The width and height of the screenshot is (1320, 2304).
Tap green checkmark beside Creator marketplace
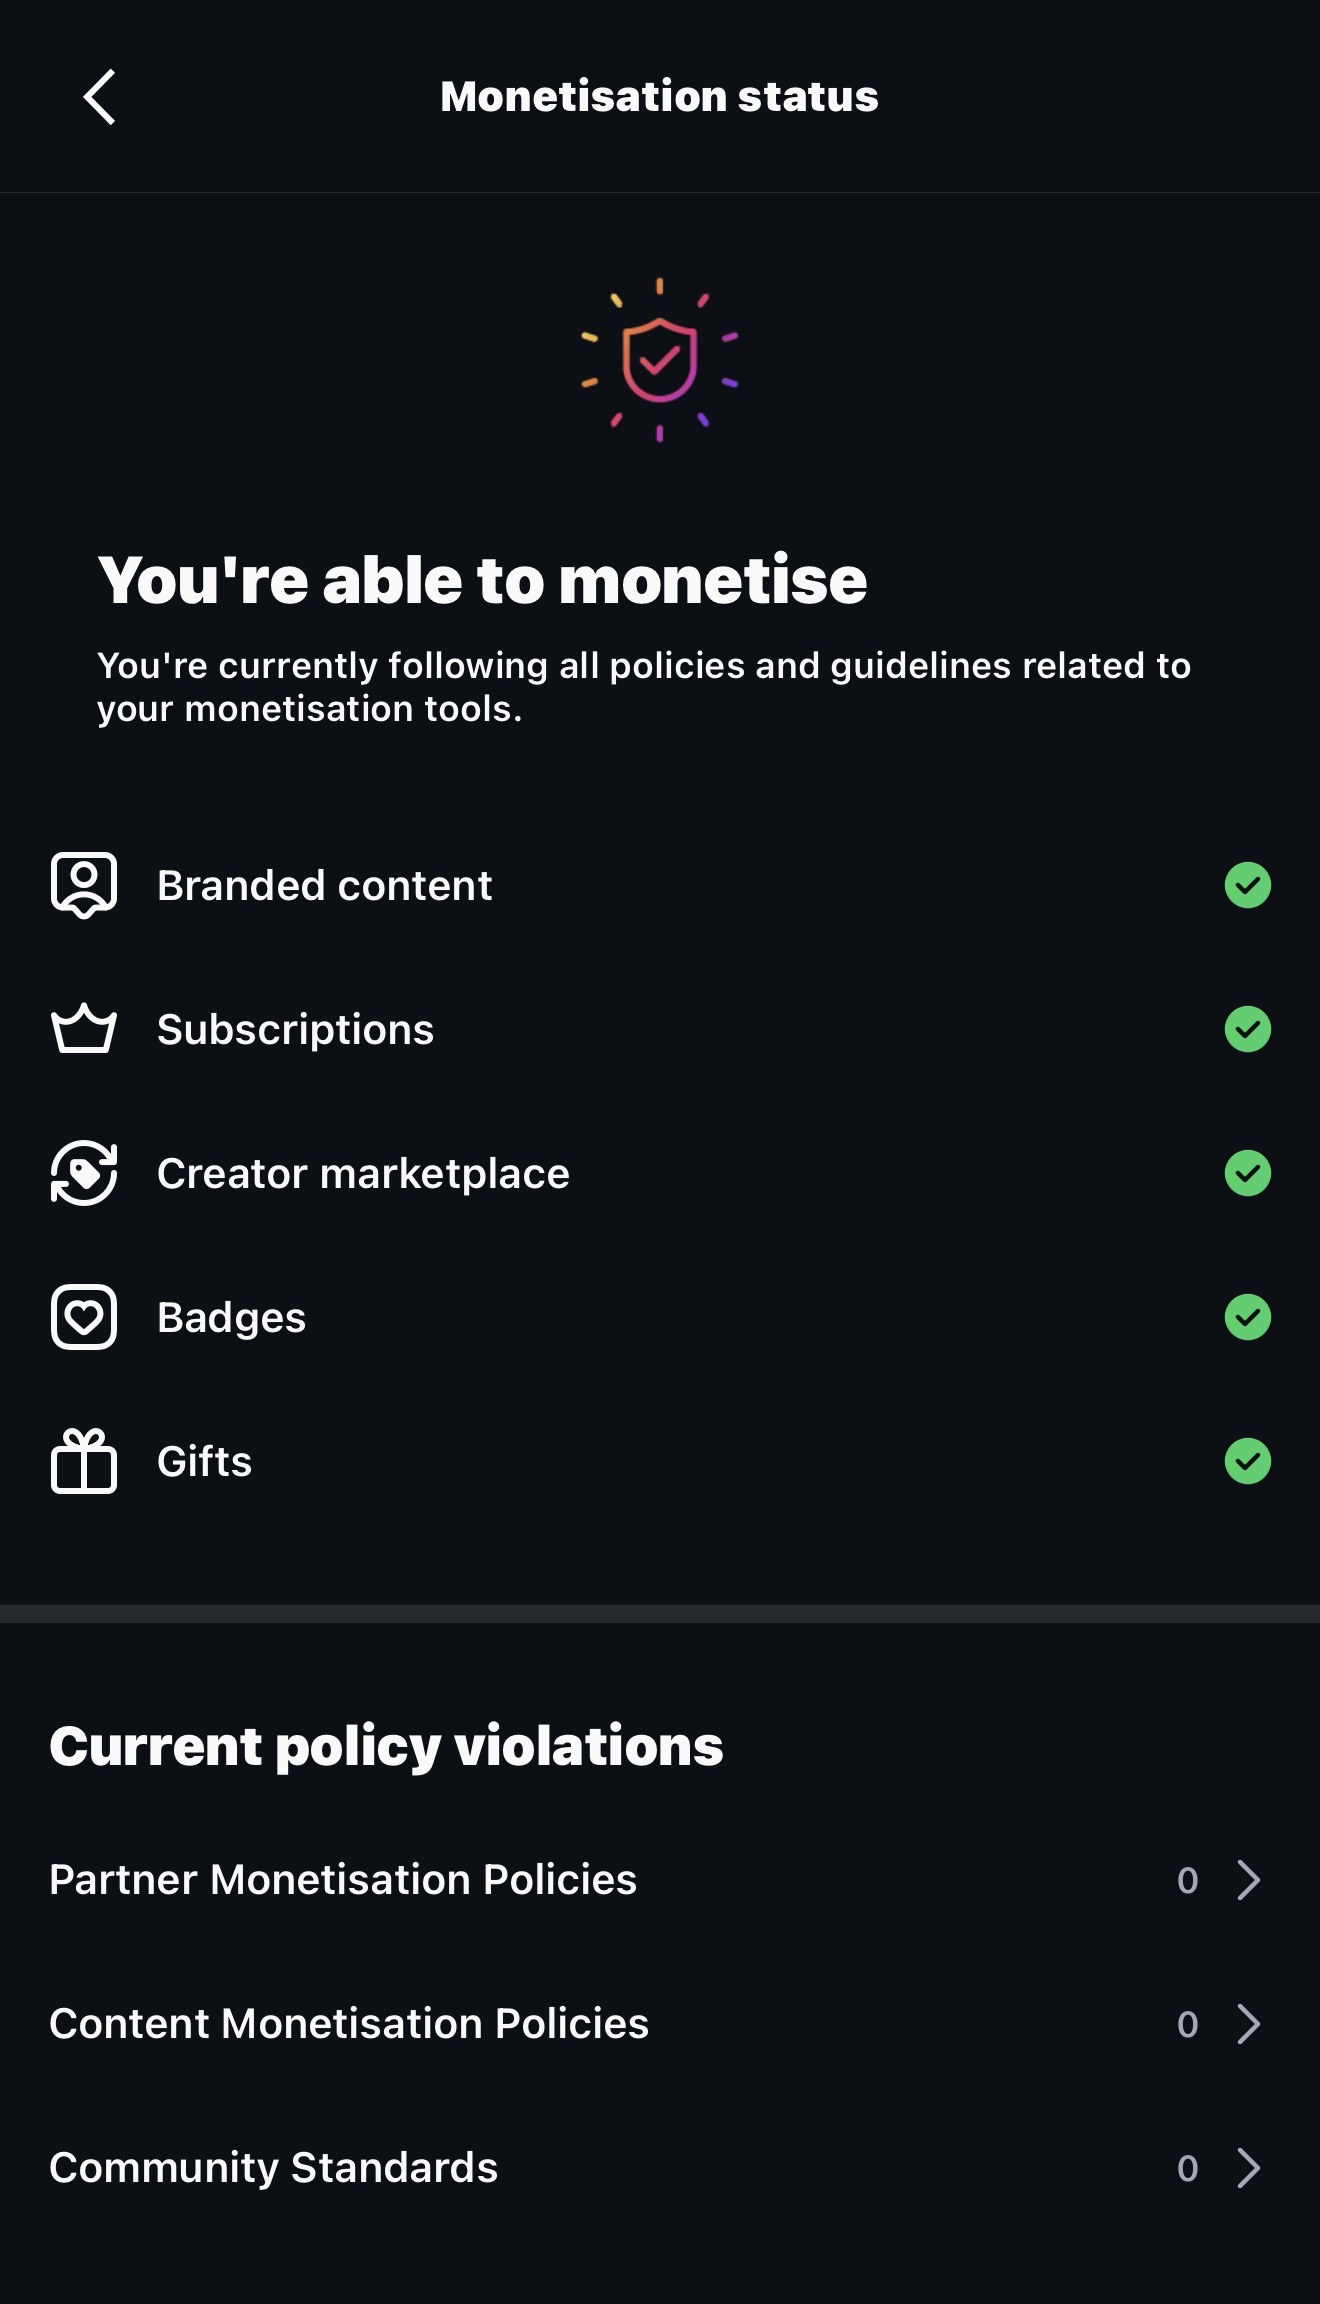coord(1247,1173)
